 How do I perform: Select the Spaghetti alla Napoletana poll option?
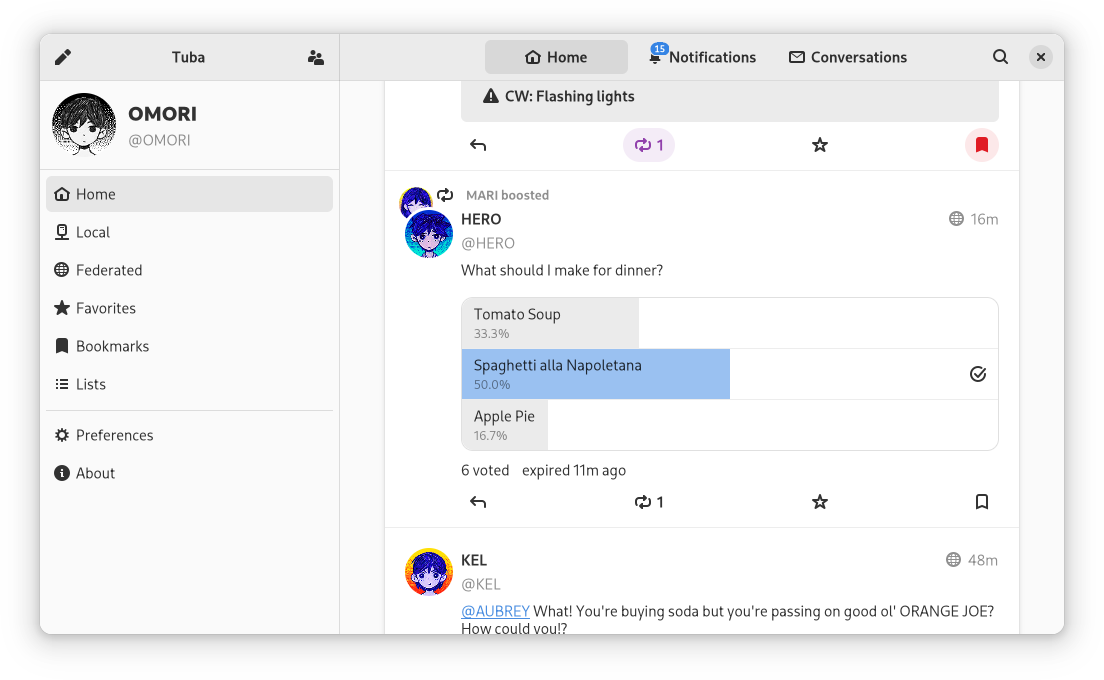point(729,374)
